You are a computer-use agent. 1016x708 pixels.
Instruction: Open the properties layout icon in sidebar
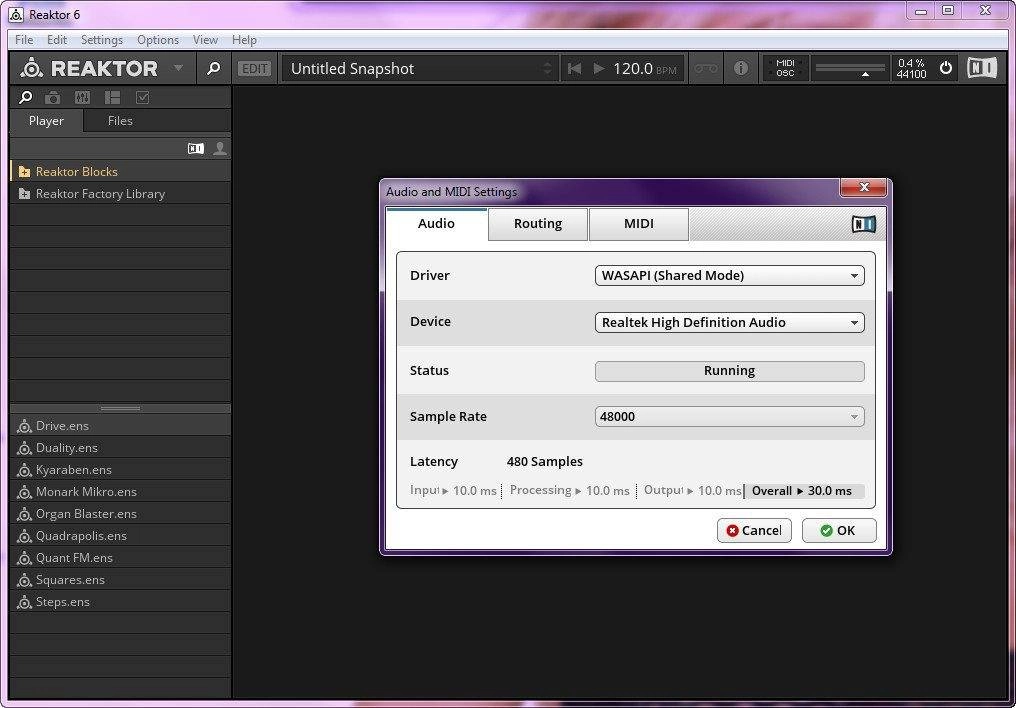click(x=113, y=98)
